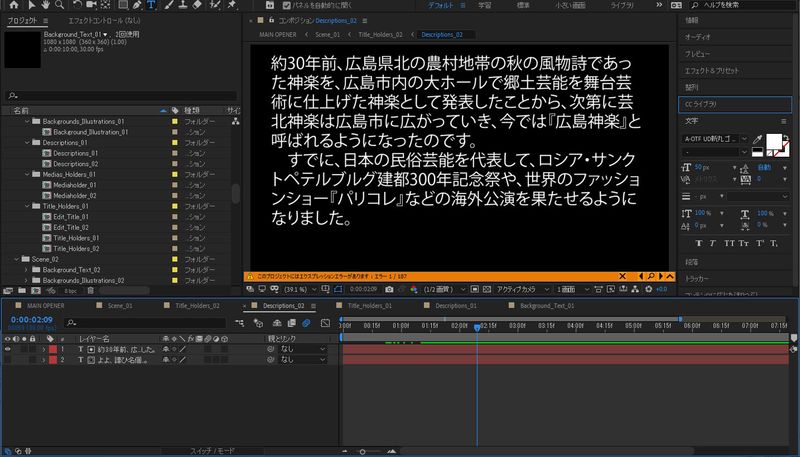
Task: Switch to the MAIN OPENER timeline tab
Action: (x=47, y=305)
